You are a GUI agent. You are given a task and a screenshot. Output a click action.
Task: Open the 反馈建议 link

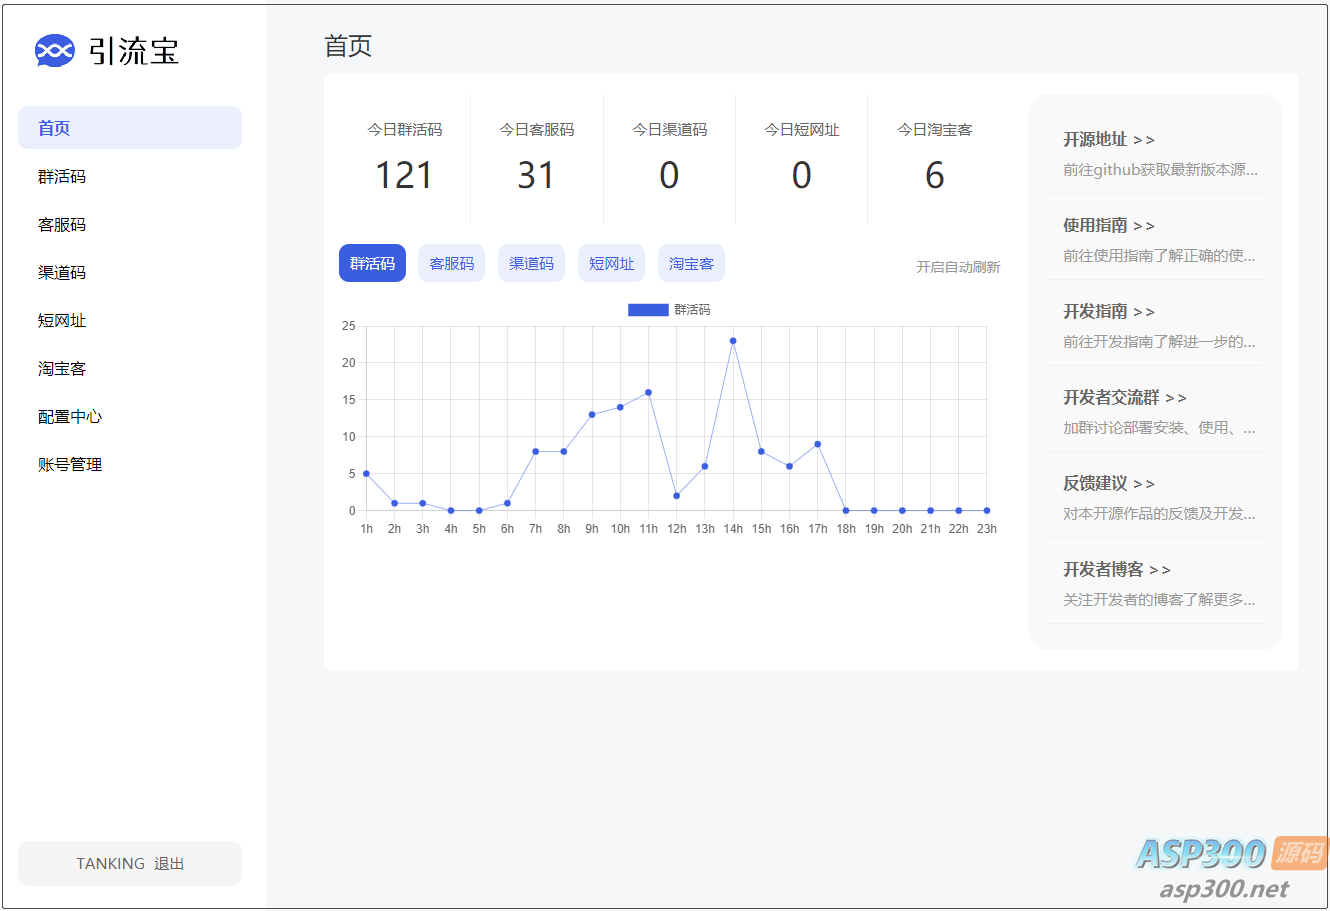(1108, 484)
